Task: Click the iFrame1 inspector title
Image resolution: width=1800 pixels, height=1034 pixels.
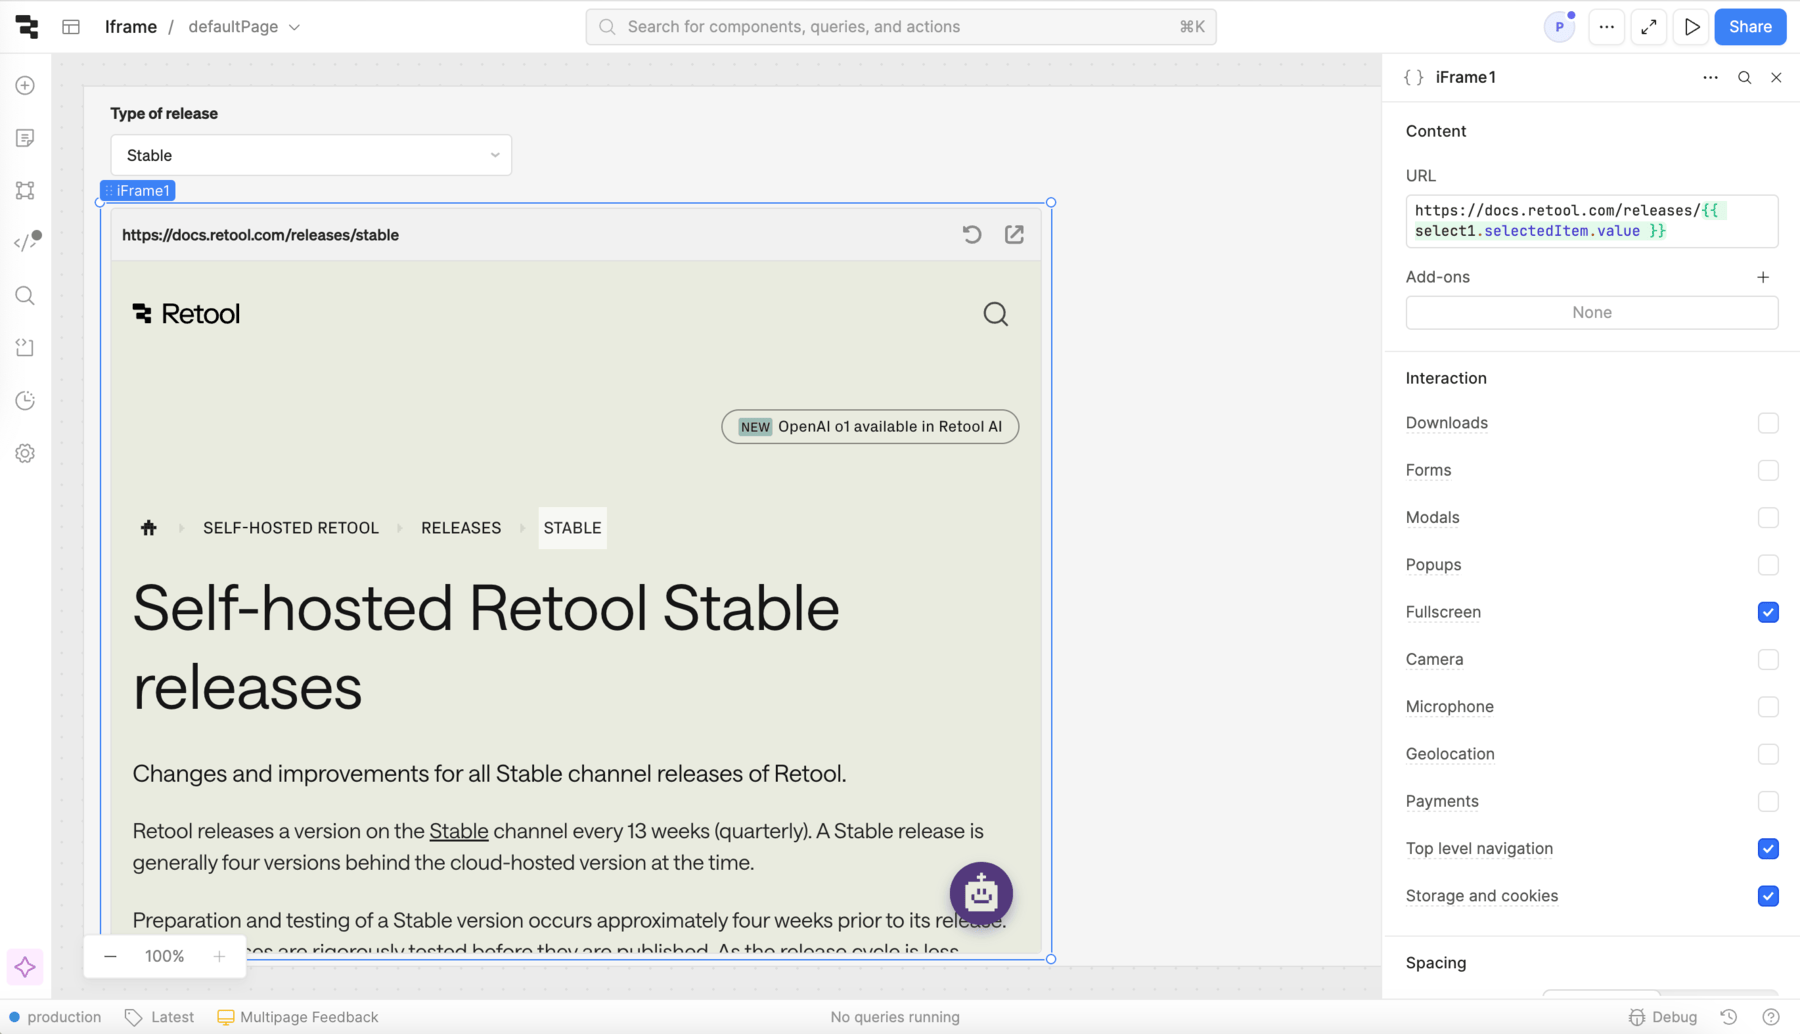Action: point(1465,77)
